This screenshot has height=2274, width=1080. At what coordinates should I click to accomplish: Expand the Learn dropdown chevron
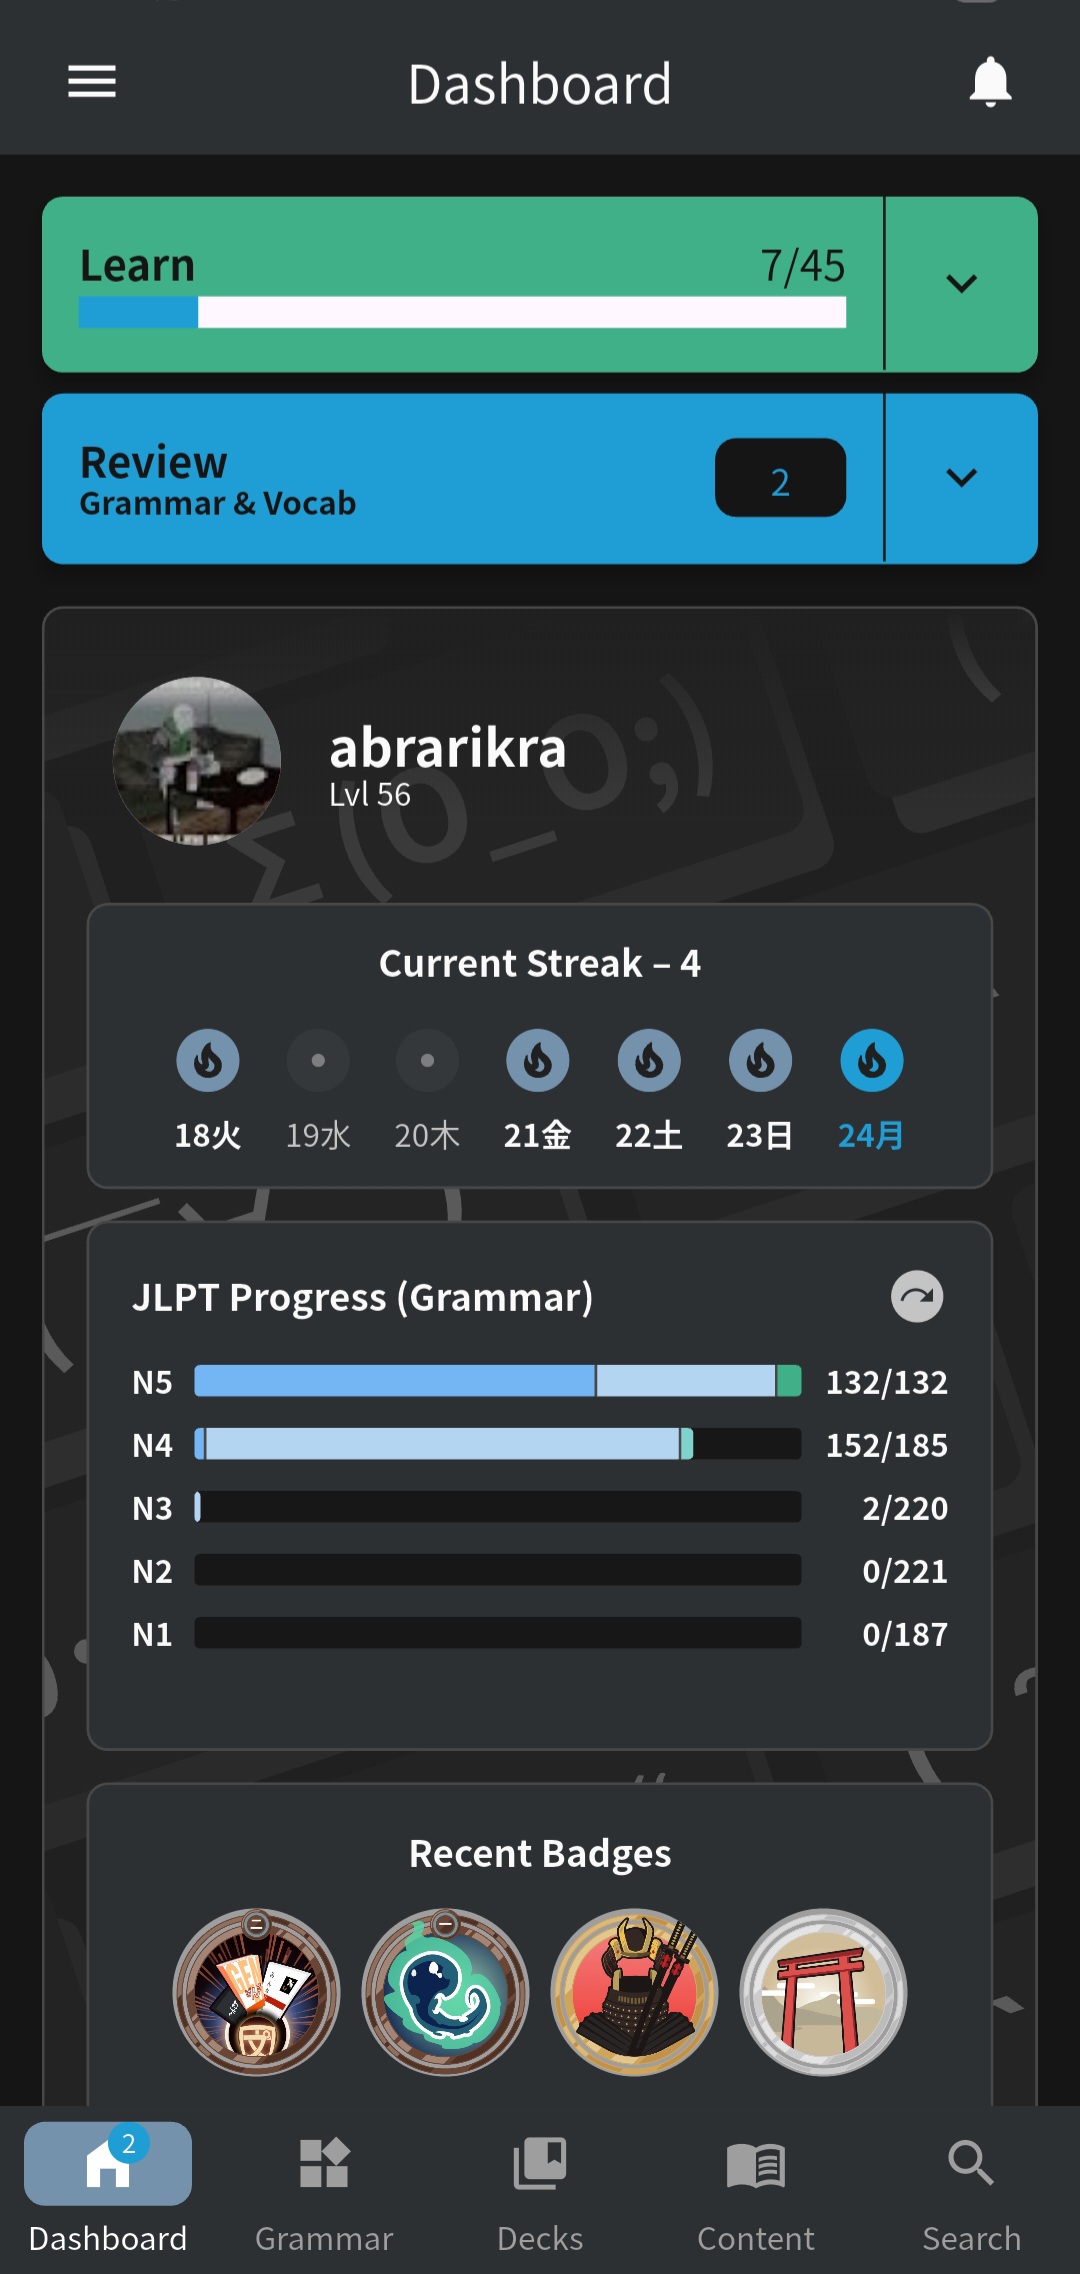click(x=961, y=284)
